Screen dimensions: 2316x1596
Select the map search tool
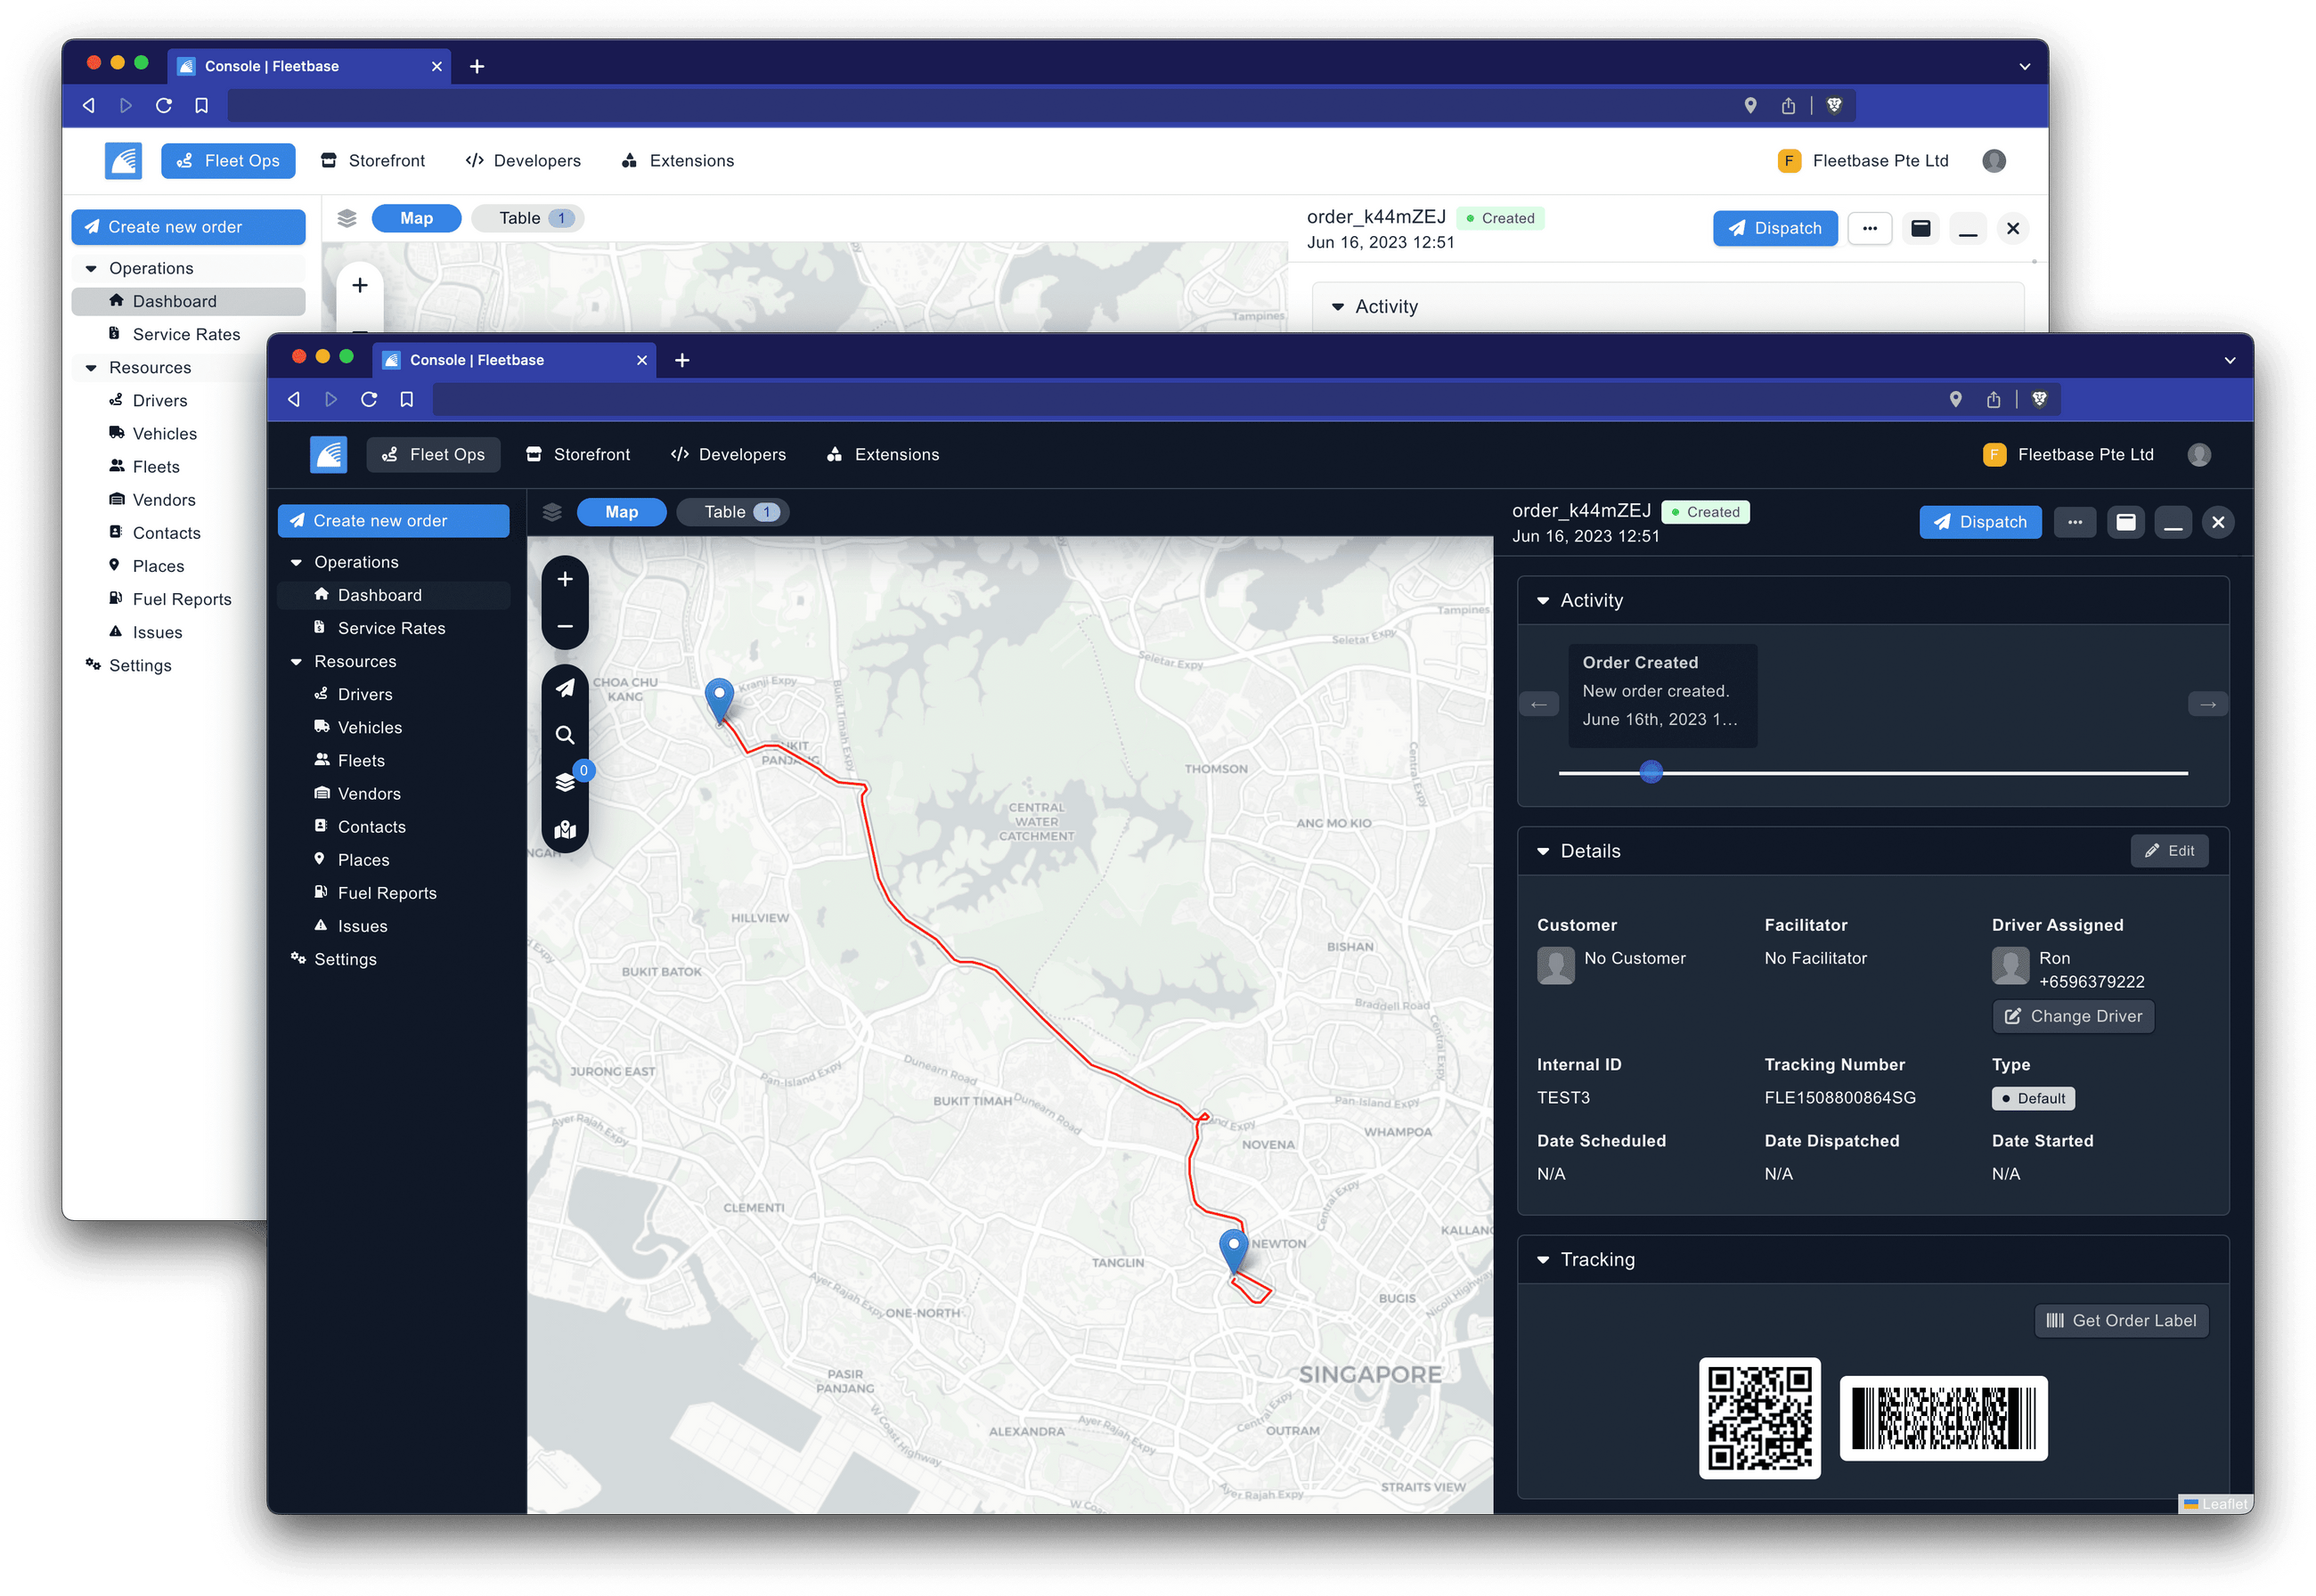pyautogui.click(x=565, y=735)
